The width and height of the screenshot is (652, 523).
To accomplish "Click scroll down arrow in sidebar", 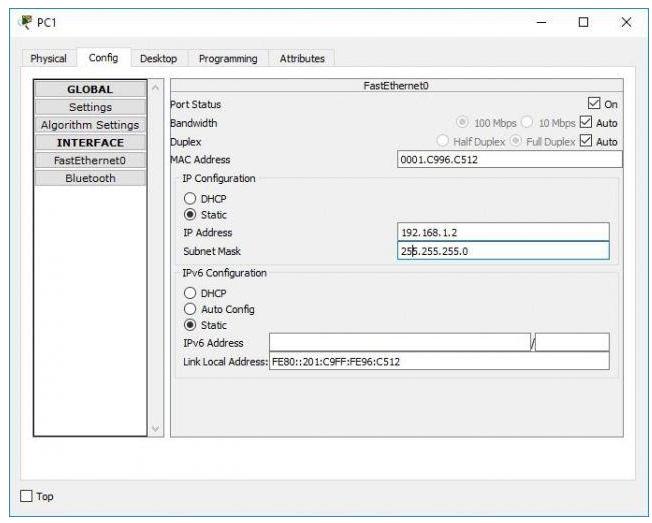I will (x=156, y=429).
